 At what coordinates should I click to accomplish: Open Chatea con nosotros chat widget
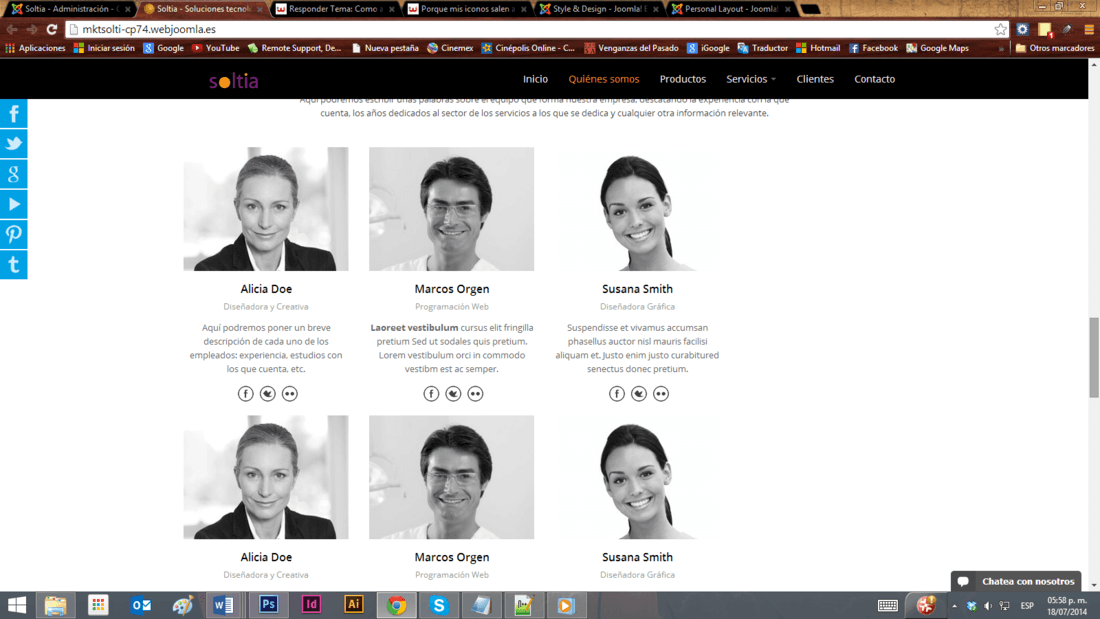tap(1016, 581)
